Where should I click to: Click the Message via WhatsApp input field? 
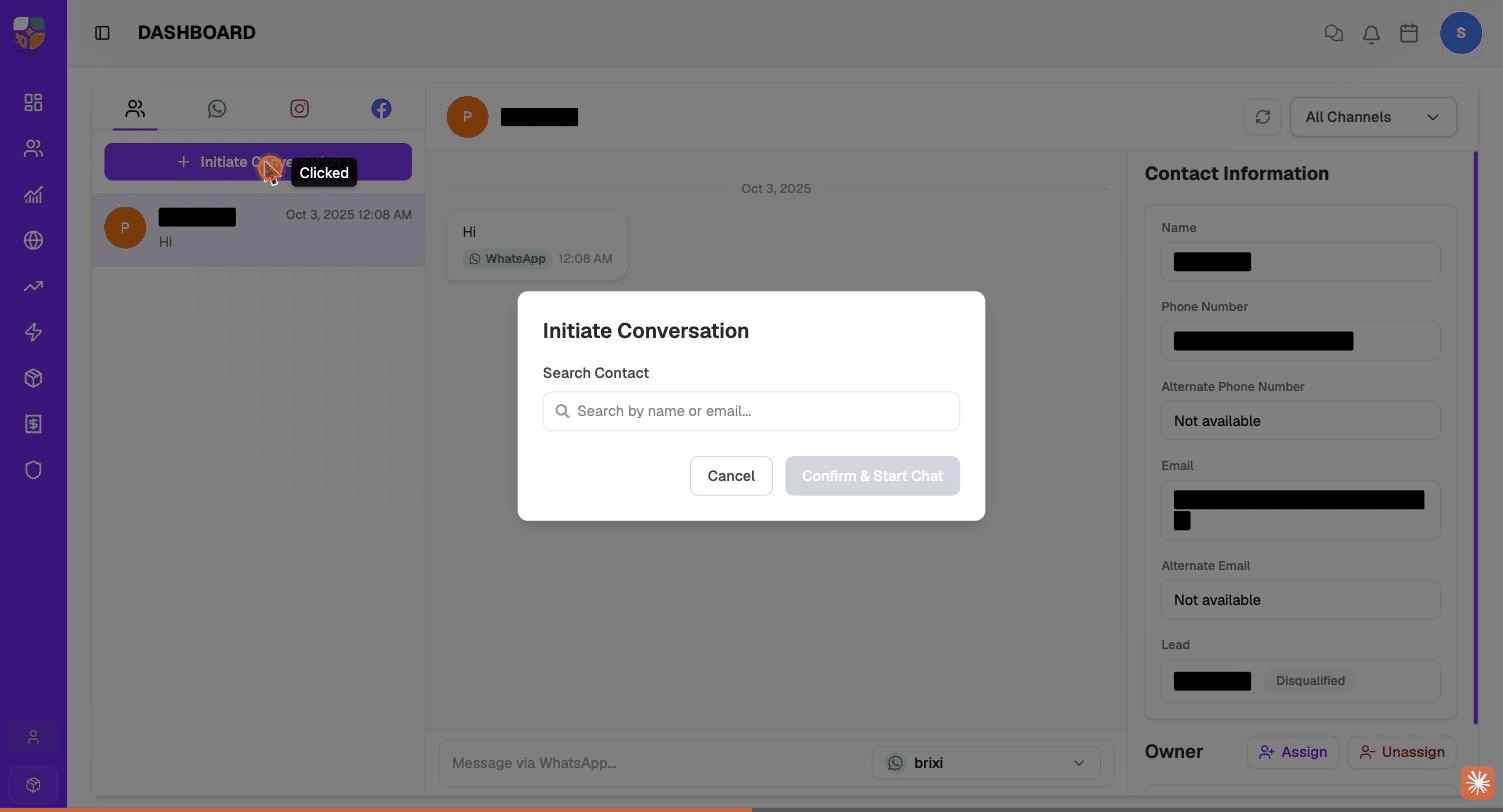pyautogui.click(x=655, y=763)
